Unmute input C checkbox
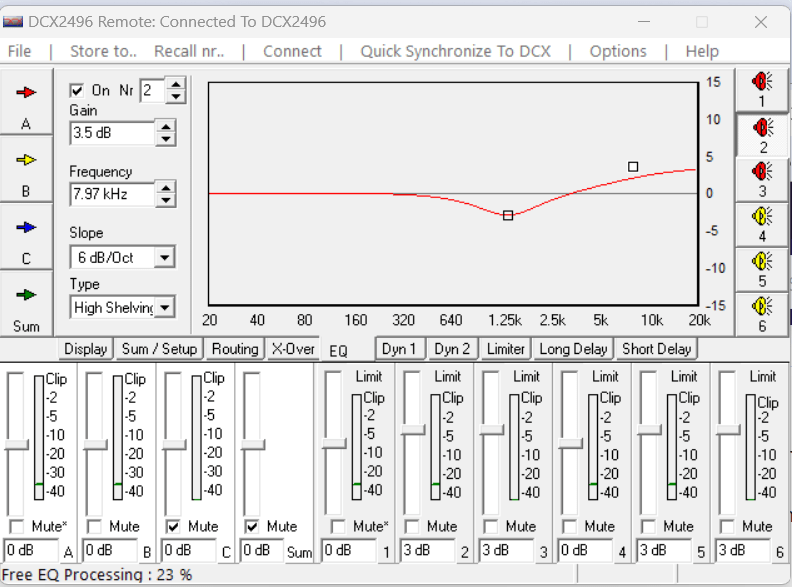This screenshot has width=792, height=587. [x=173, y=527]
